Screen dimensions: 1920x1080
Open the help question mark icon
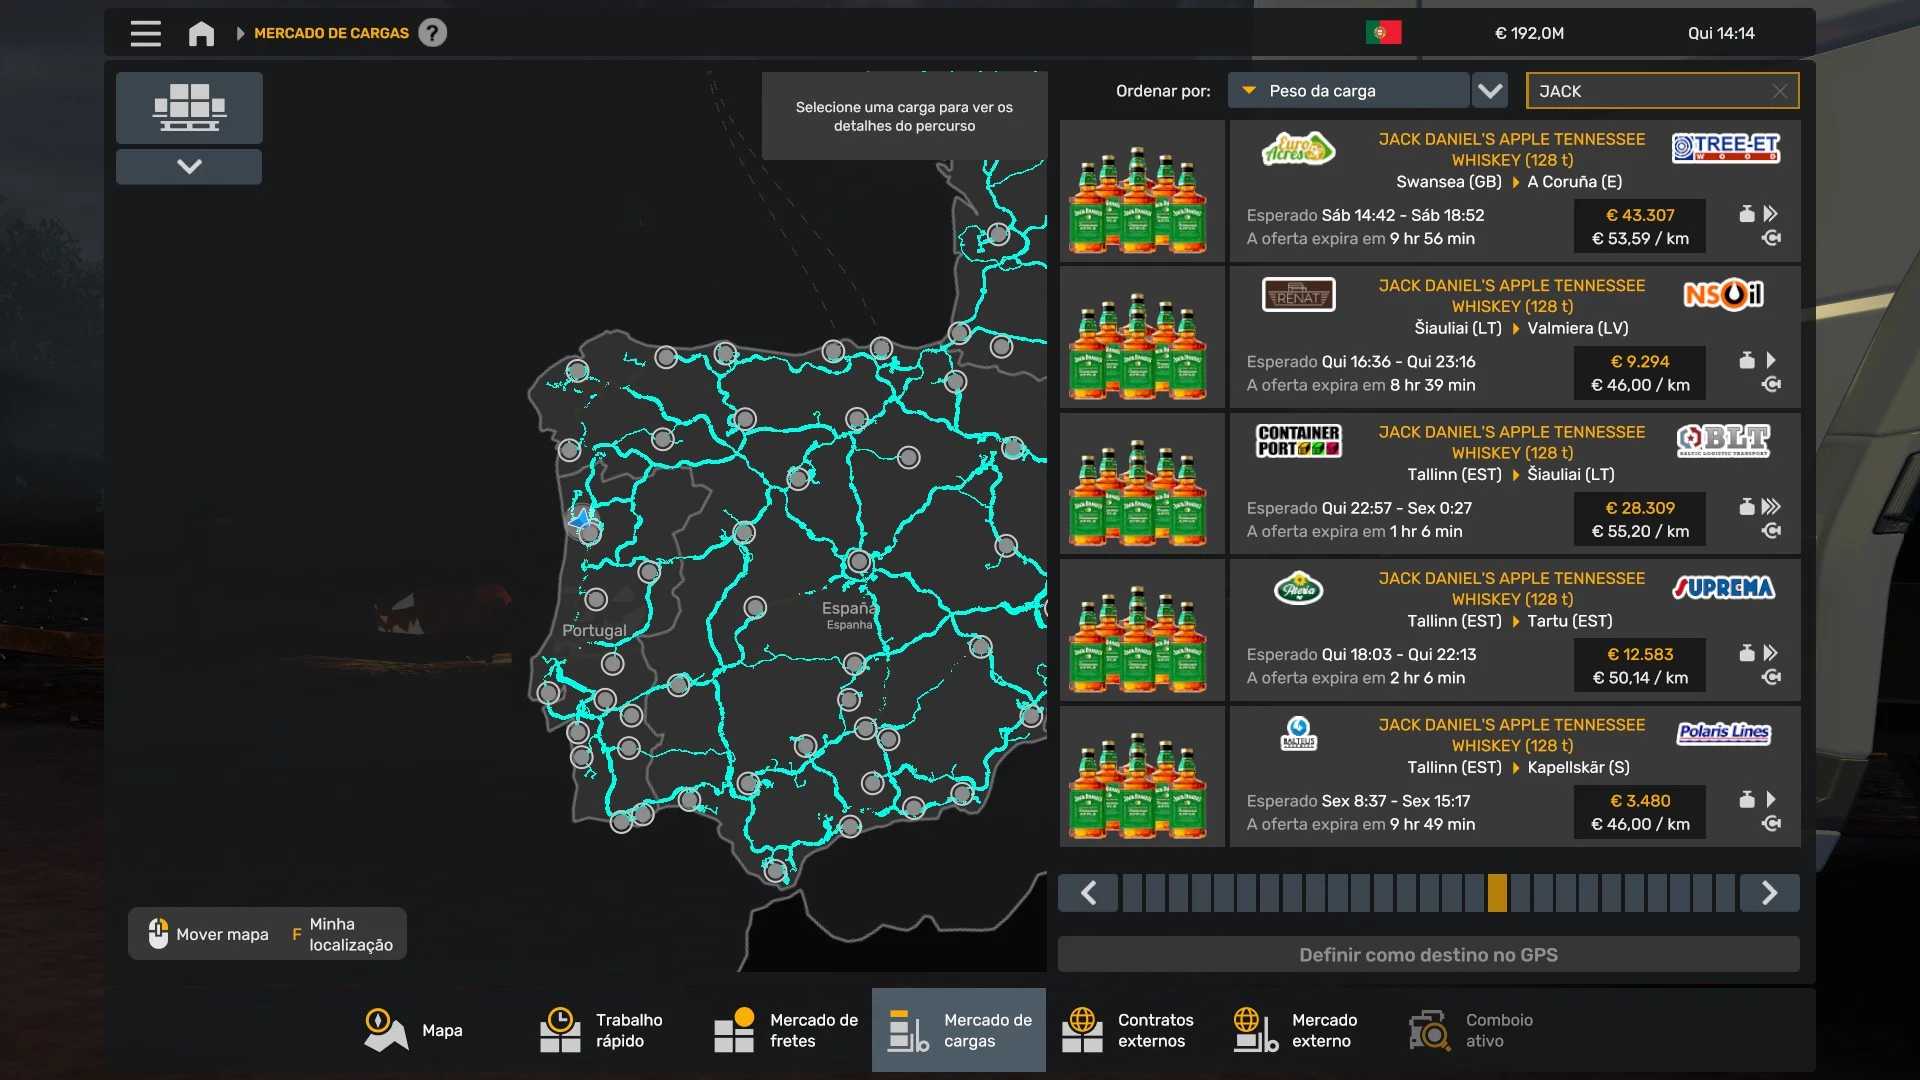pos(432,33)
